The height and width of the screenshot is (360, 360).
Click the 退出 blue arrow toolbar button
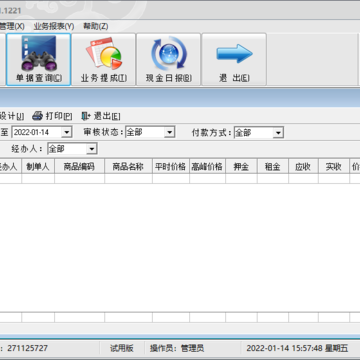pos(234,59)
